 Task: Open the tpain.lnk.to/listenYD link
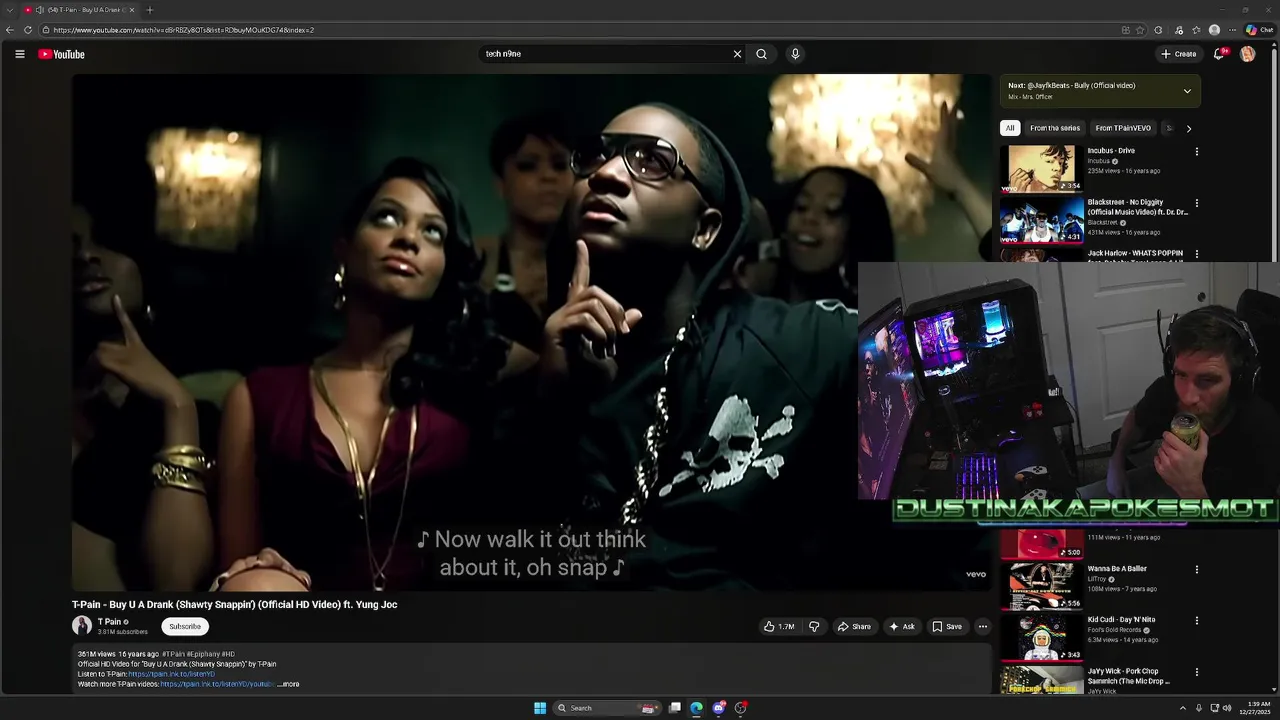pos(171,674)
